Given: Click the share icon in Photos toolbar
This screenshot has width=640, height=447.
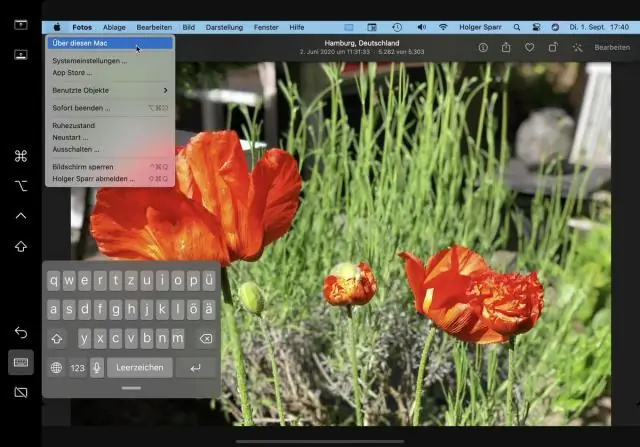Looking at the screenshot, I should (506, 47).
